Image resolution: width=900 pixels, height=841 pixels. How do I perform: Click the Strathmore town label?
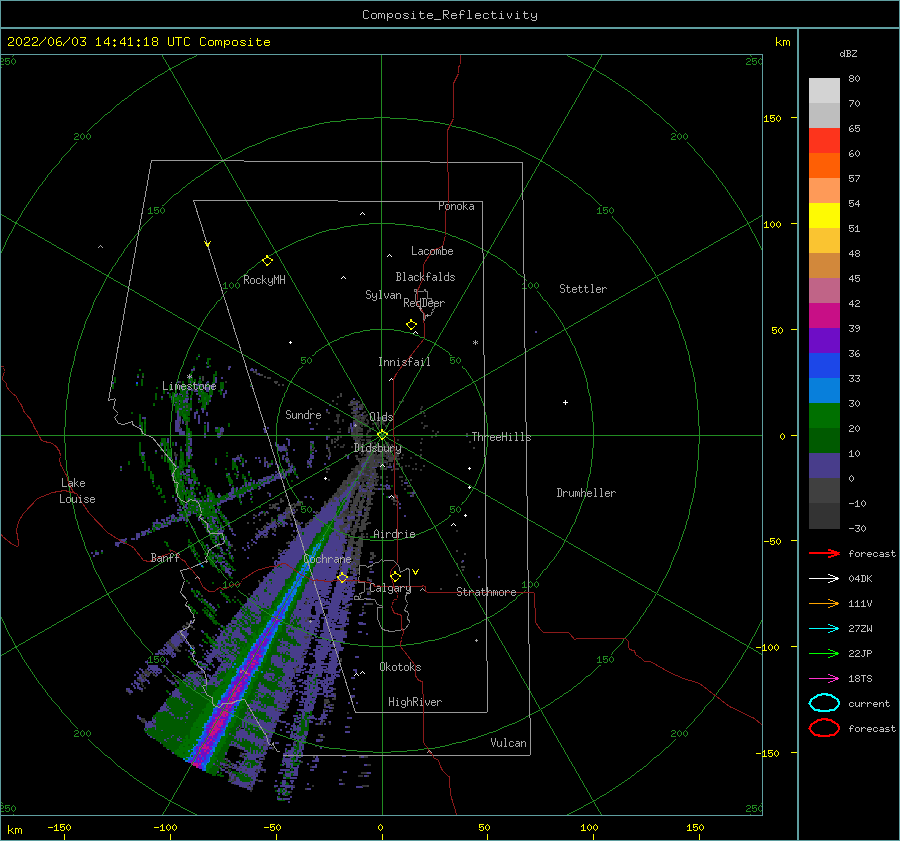486,592
